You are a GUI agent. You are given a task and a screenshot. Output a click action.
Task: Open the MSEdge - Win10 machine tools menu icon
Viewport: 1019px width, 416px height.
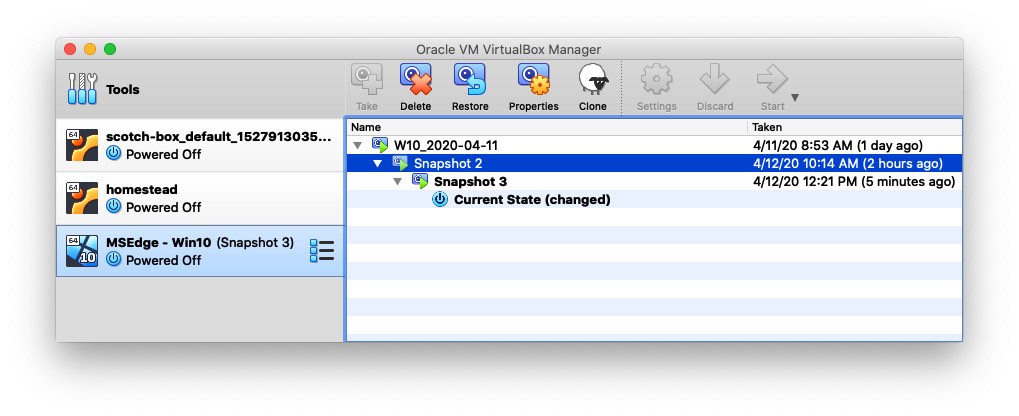322,250
